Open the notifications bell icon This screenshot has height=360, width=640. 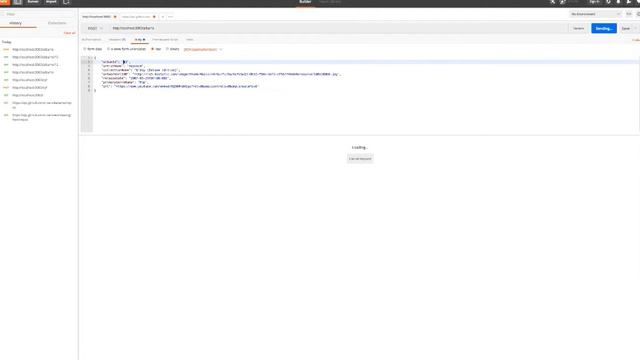pos(618,2)
